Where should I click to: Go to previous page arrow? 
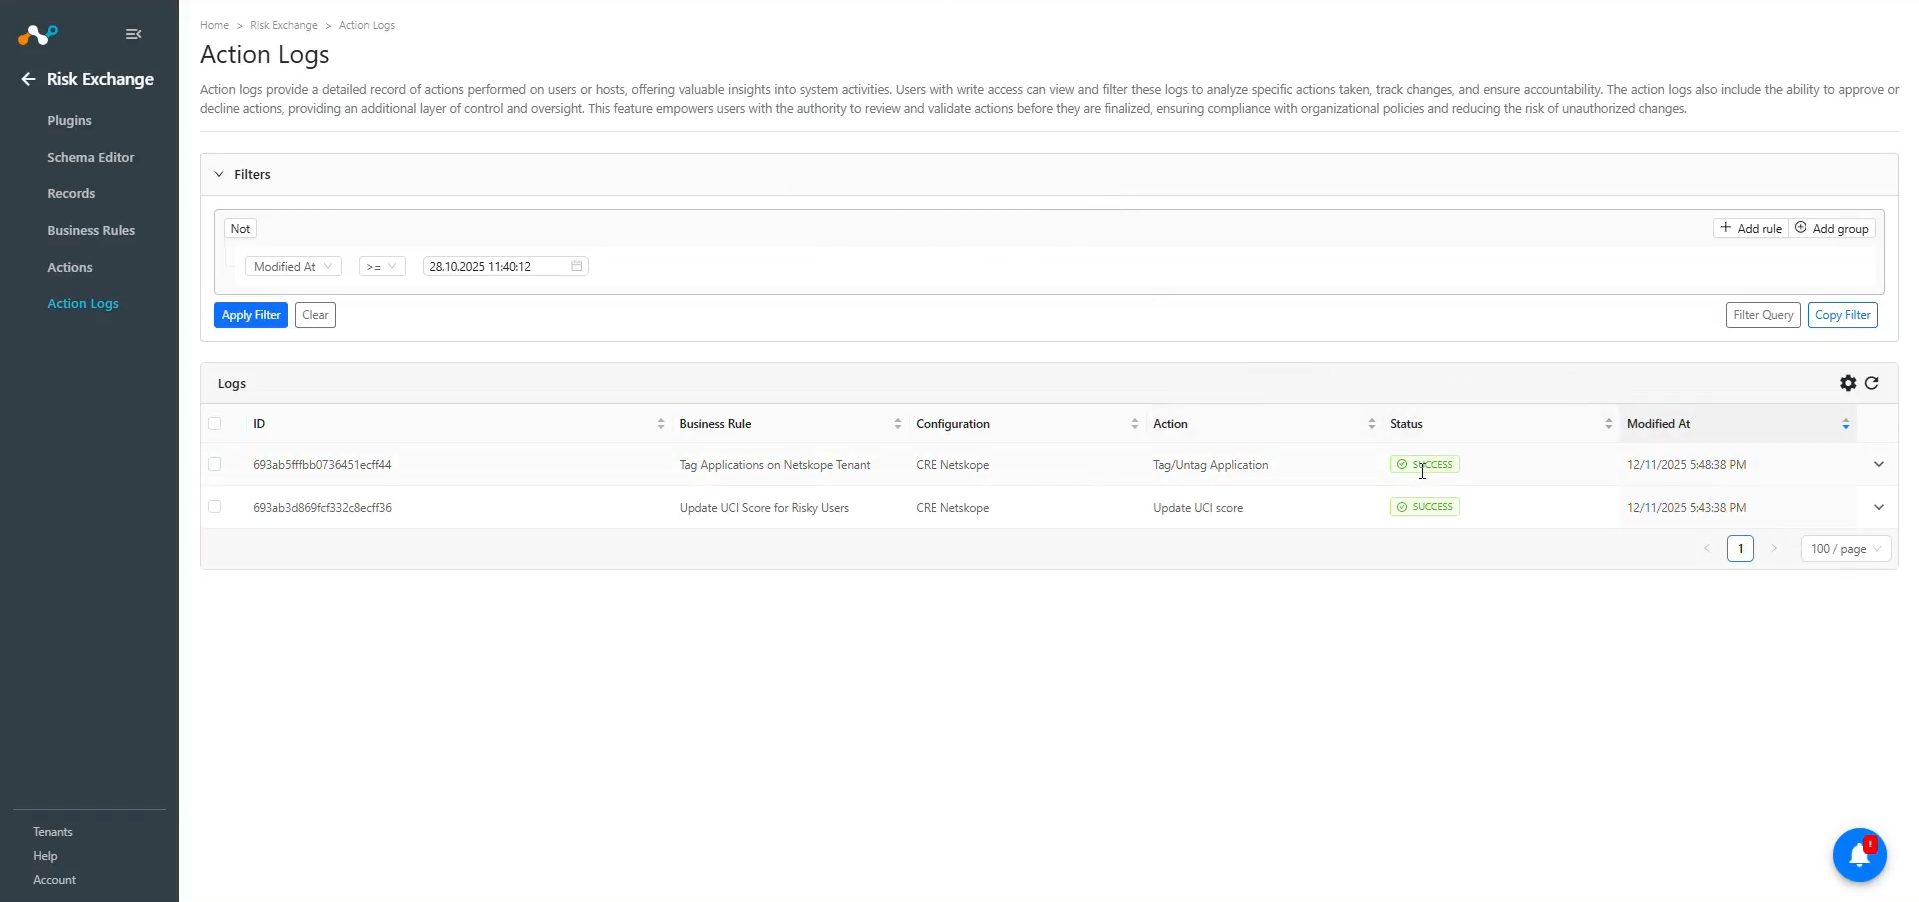[1707, 549]
